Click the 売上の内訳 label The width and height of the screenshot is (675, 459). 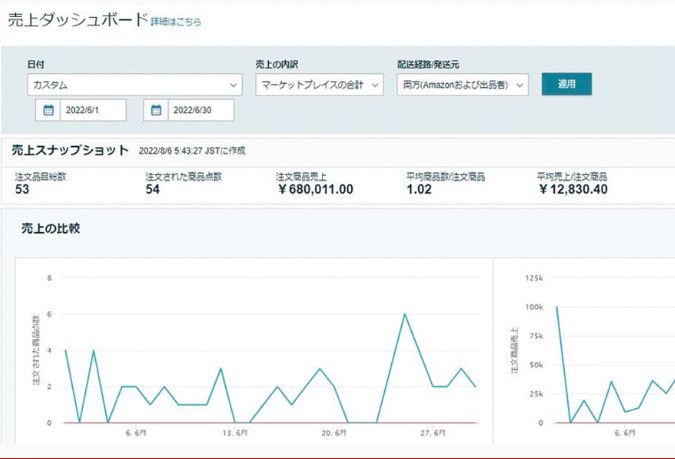277,65
